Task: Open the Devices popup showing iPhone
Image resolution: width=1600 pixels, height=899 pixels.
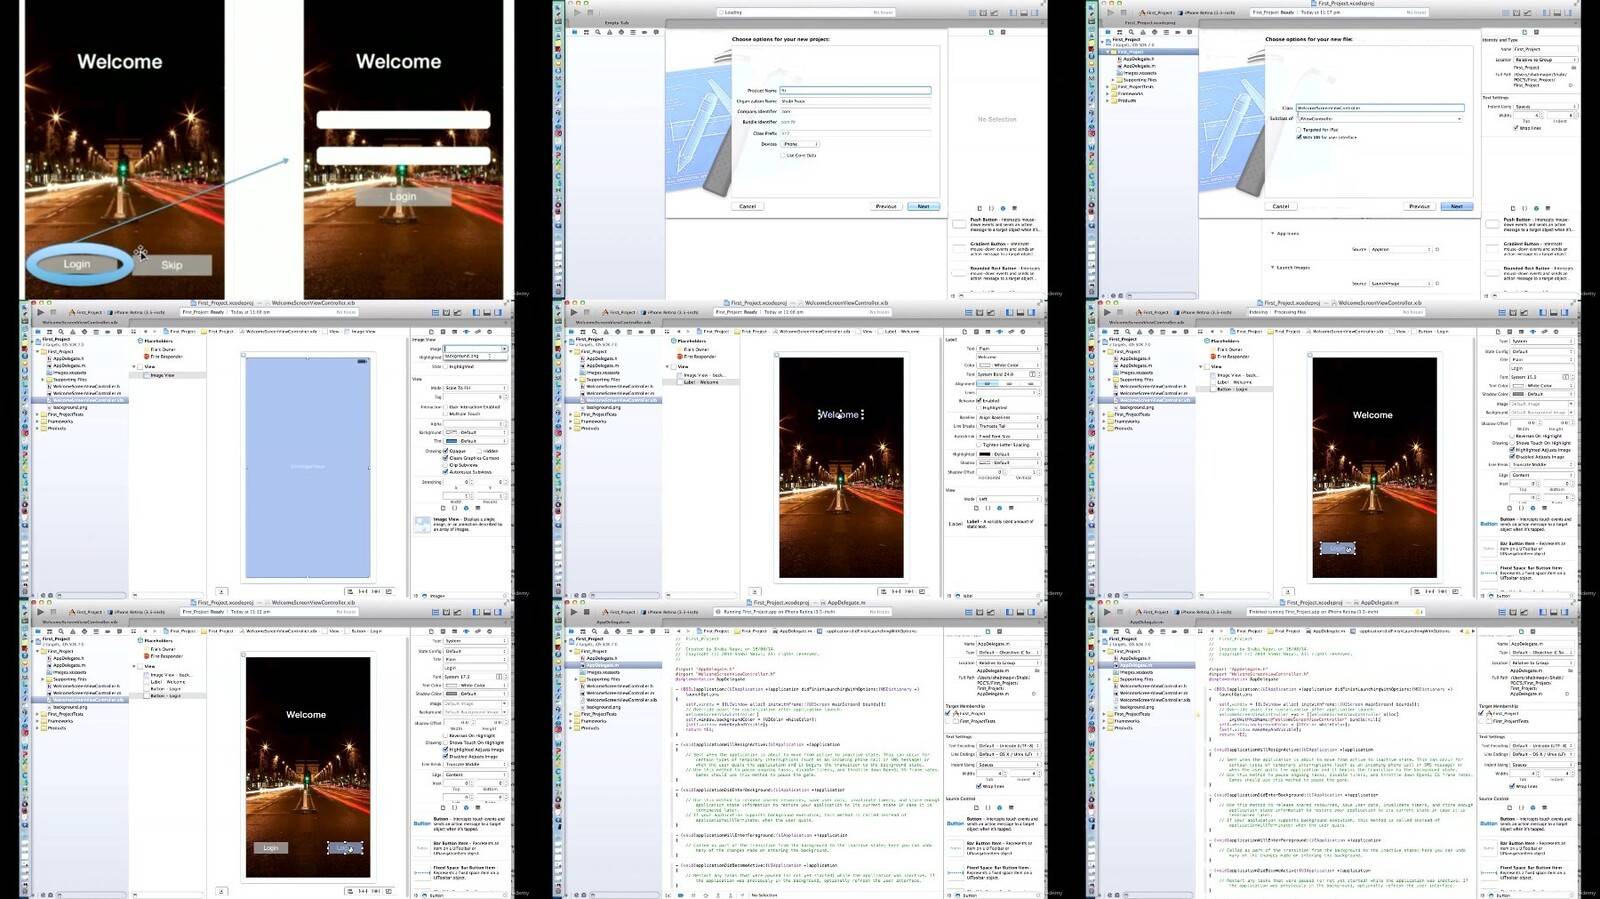Action: 801,144
